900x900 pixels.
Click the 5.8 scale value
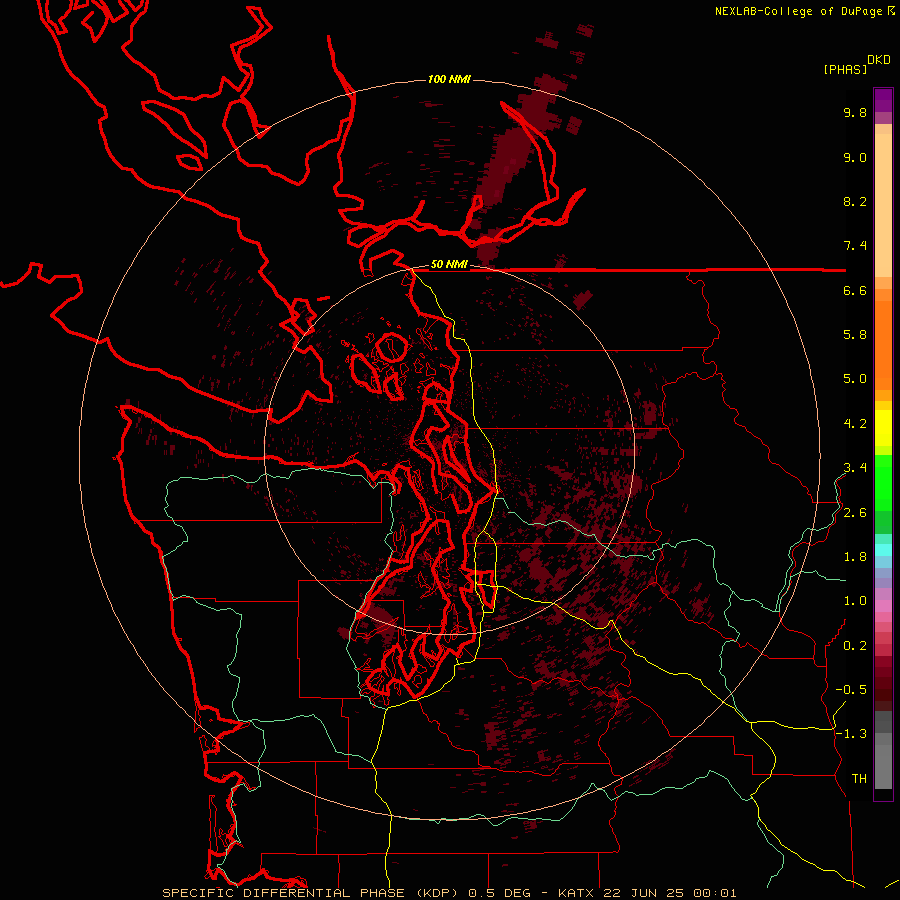point(855,334)
